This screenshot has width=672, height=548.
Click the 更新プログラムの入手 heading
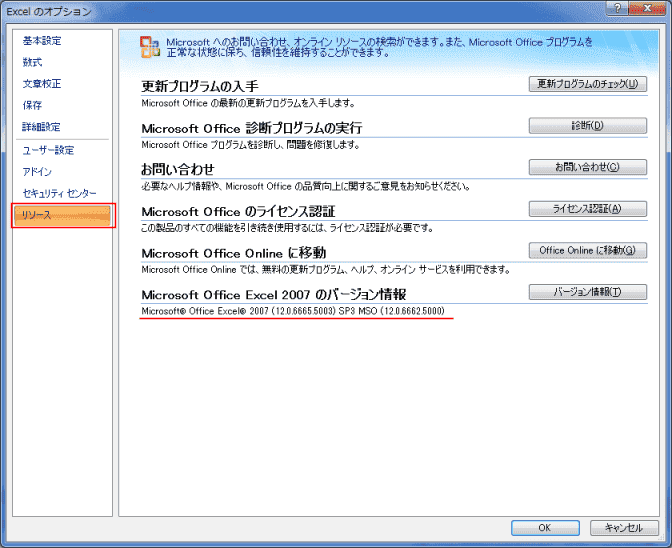[200, 87]
